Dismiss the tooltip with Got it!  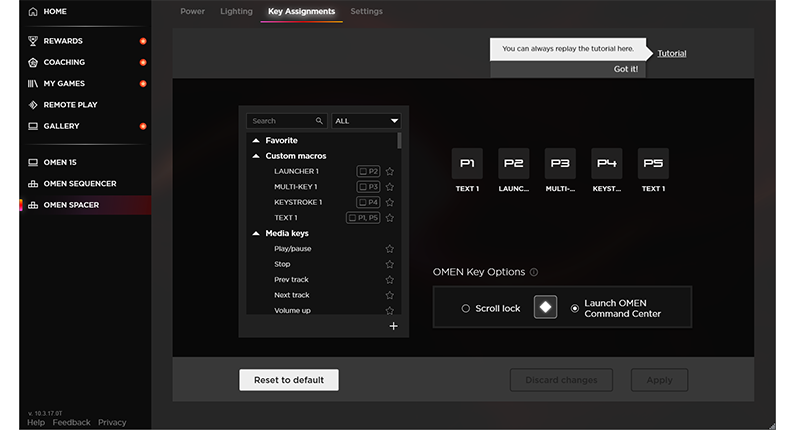click(x=626, y=69)
